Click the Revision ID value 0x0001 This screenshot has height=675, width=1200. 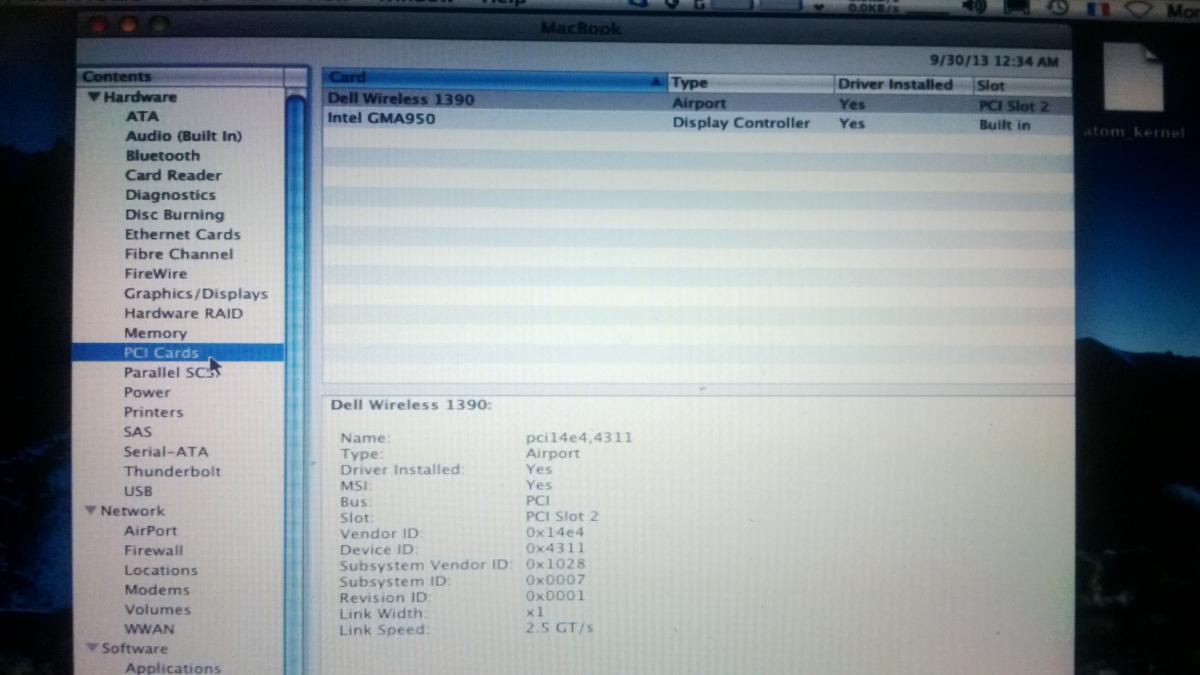click(555, 596)
